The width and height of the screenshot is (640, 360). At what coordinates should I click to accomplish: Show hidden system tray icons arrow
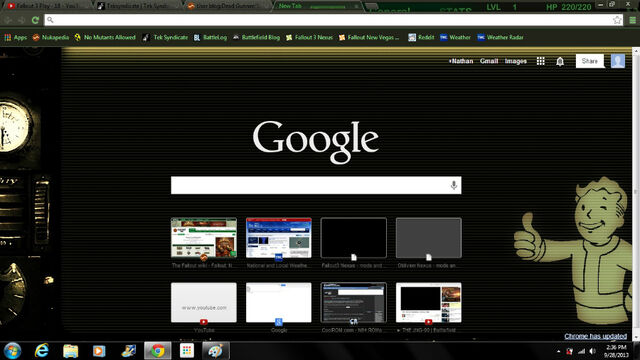pos(558,351)
